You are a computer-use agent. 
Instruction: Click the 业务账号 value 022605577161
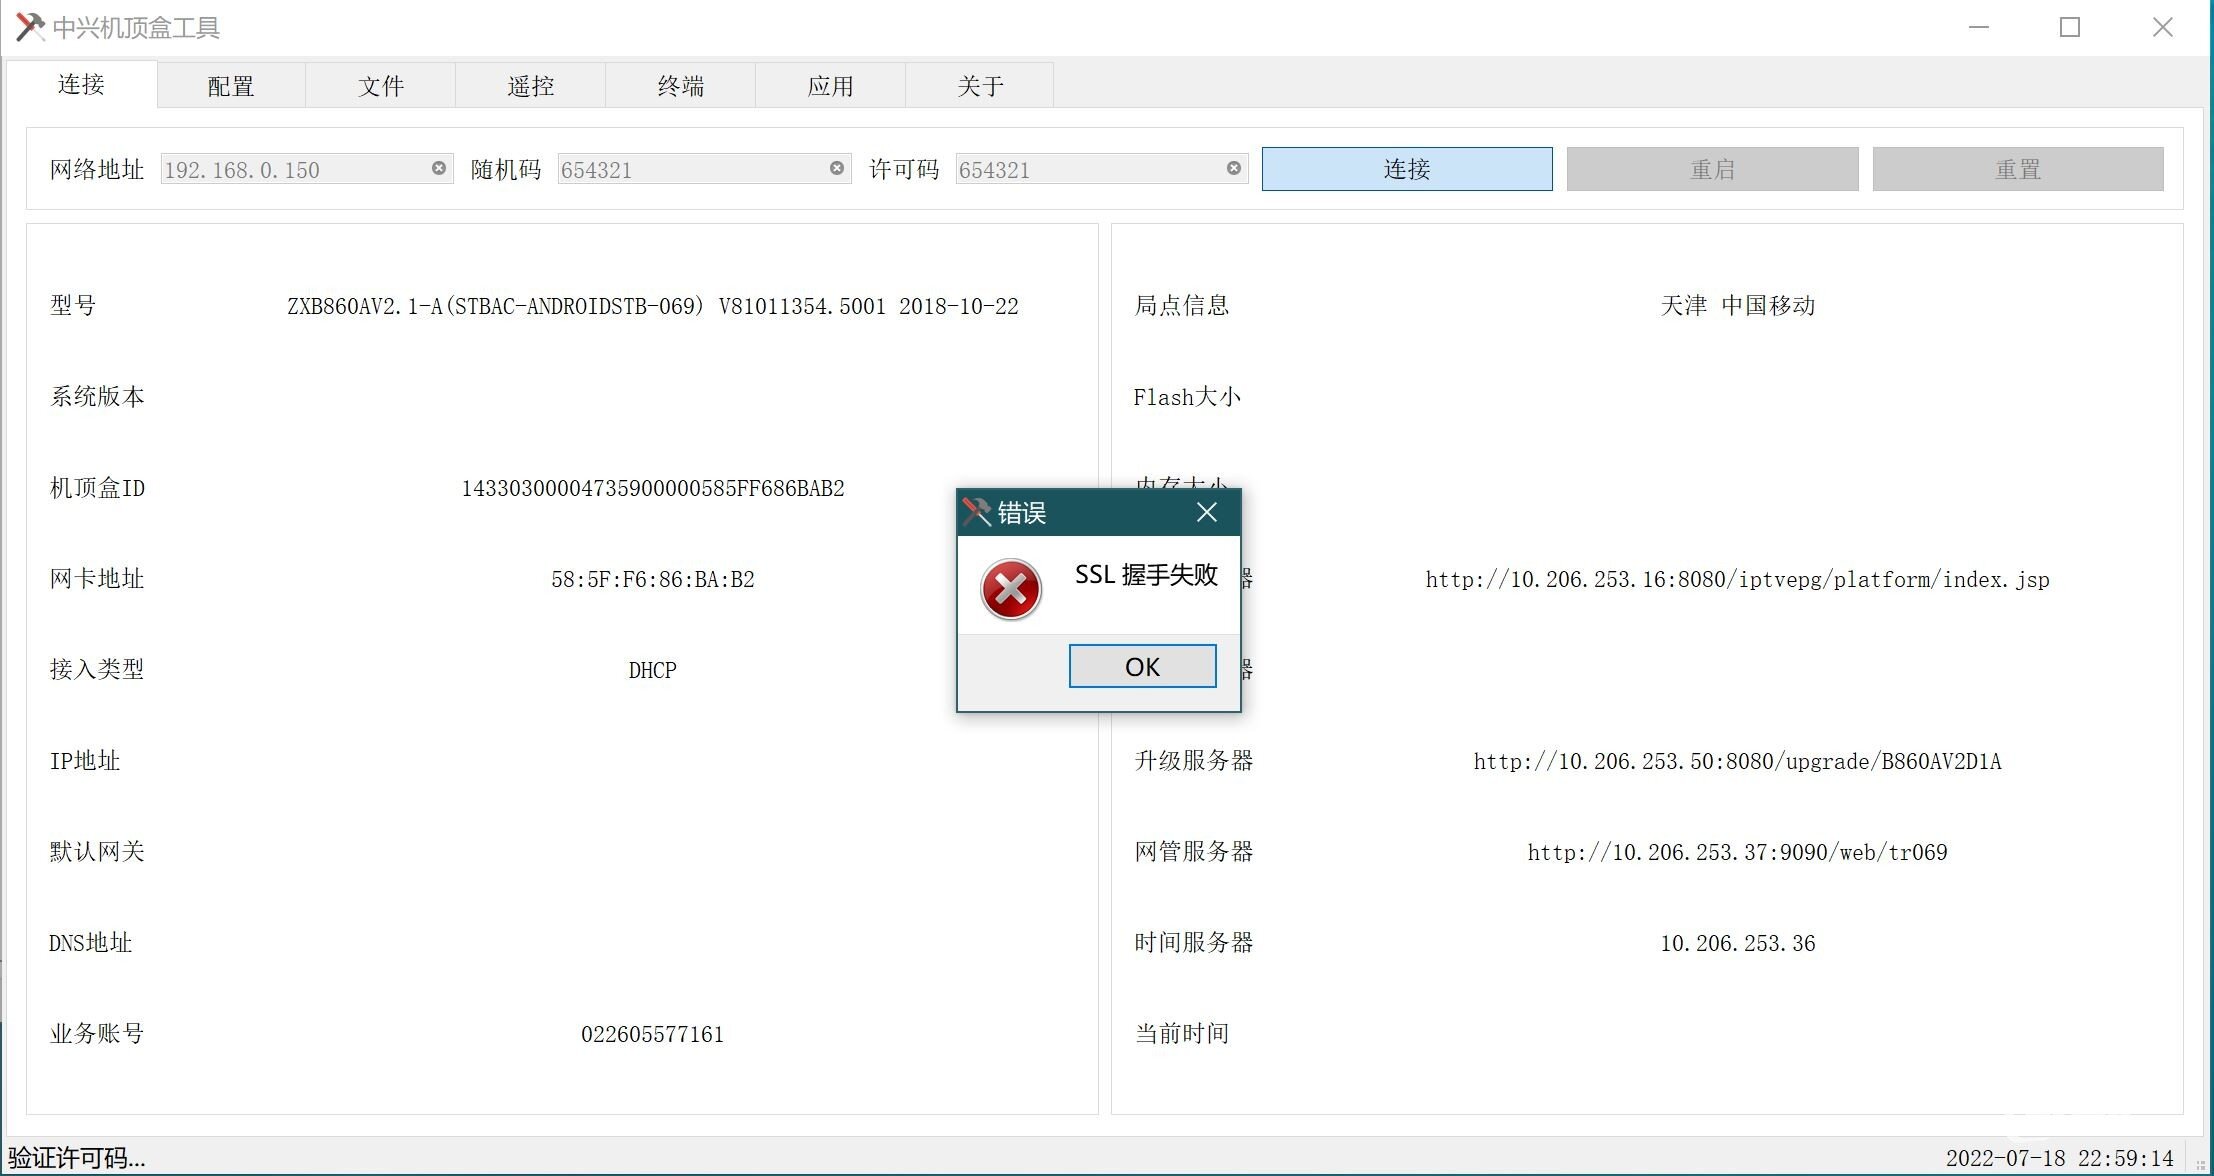tap(653, 1034)
